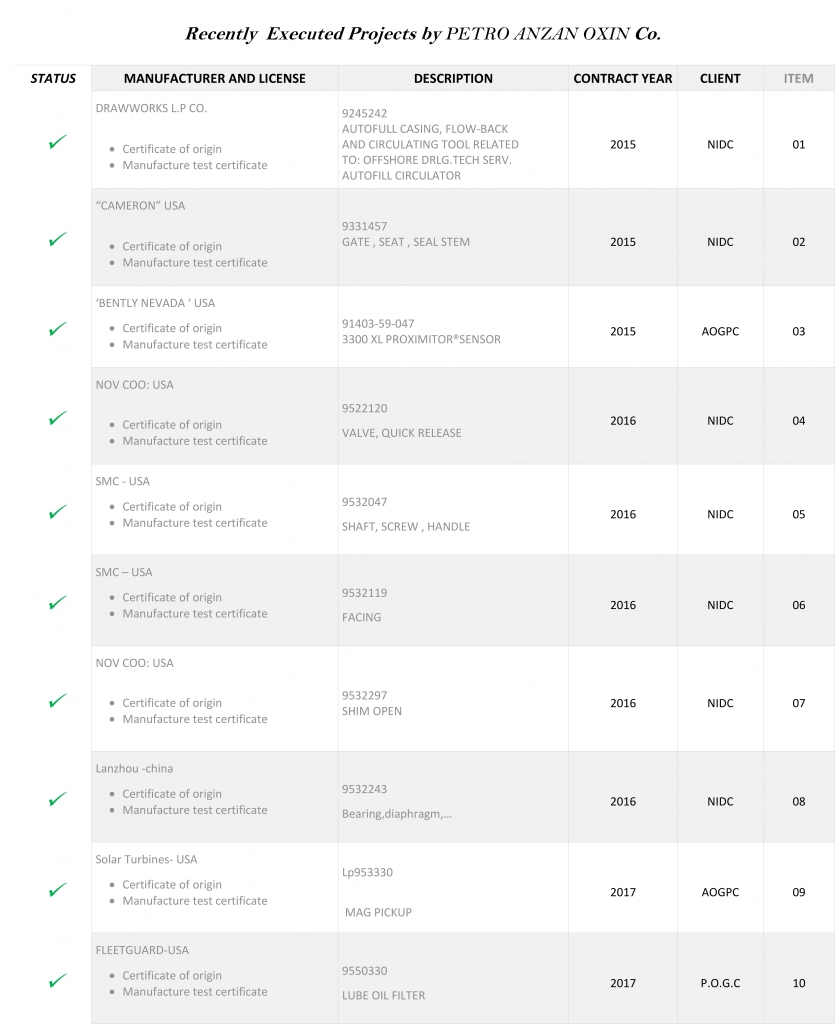Click the STATUS column header
The image size is (835, 1024).
[x=53, y=78]
